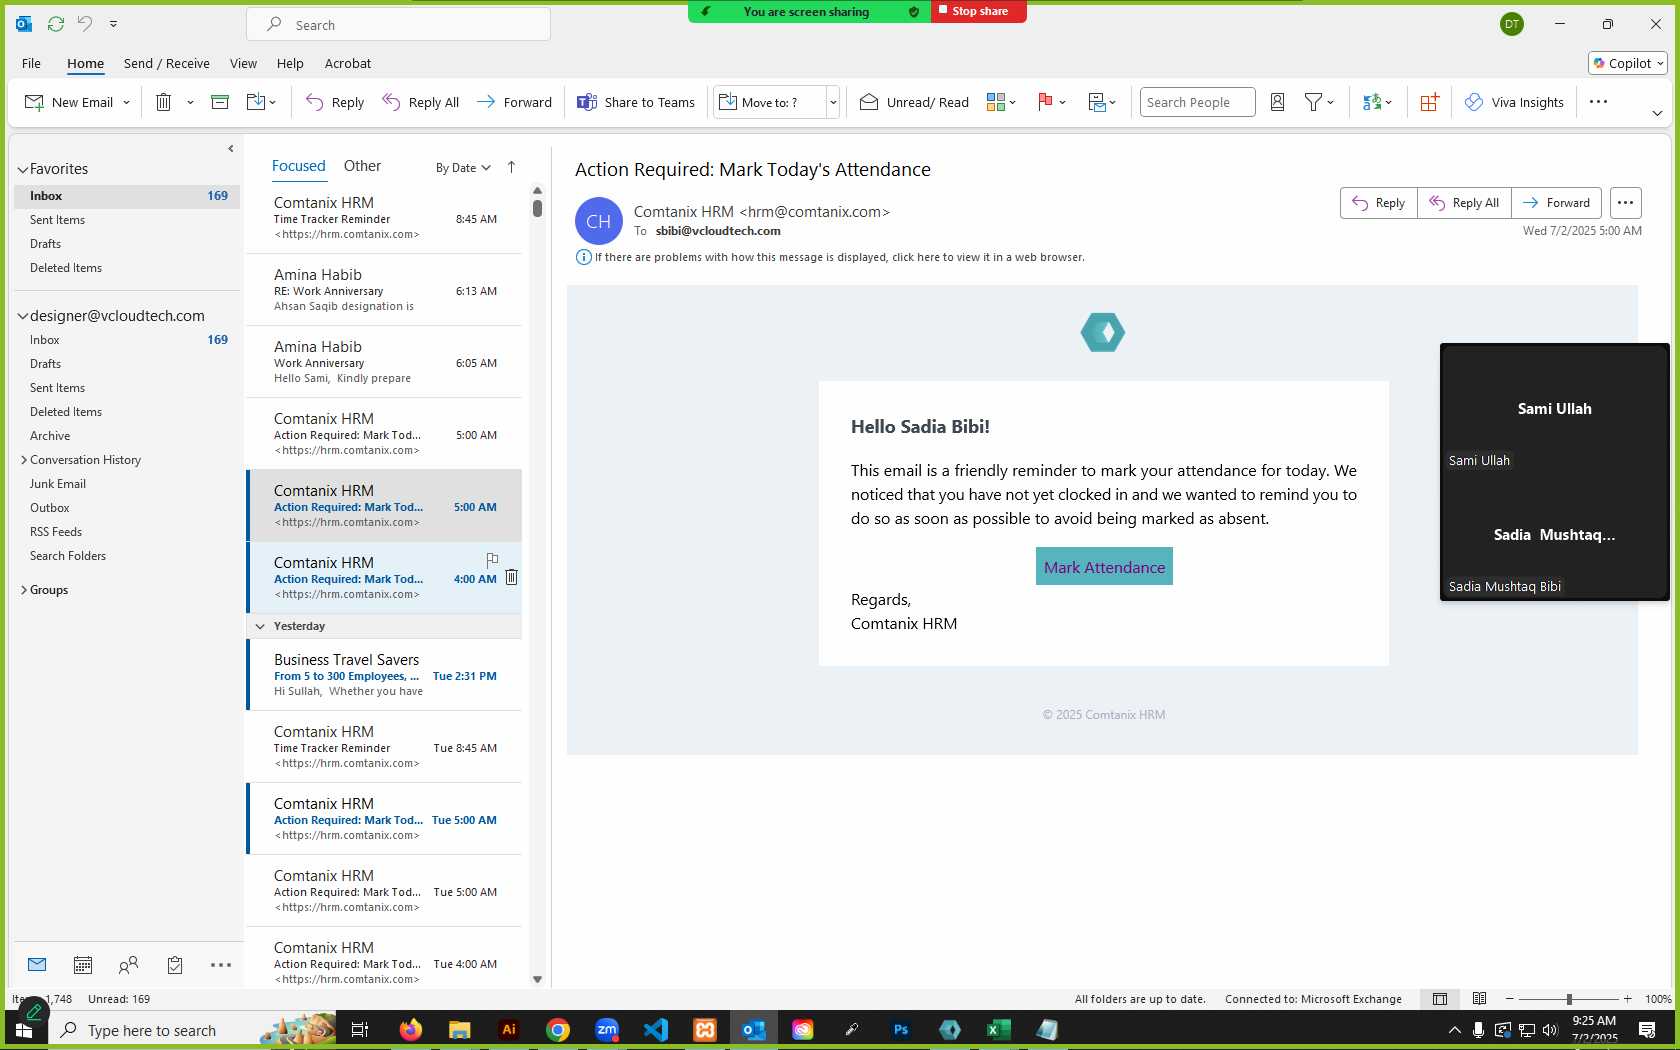Image resolution: width=1680 pixels, height=1050 pixels.
Task: Open Google Chrome from the taskbar
Action: [558, 1030]
